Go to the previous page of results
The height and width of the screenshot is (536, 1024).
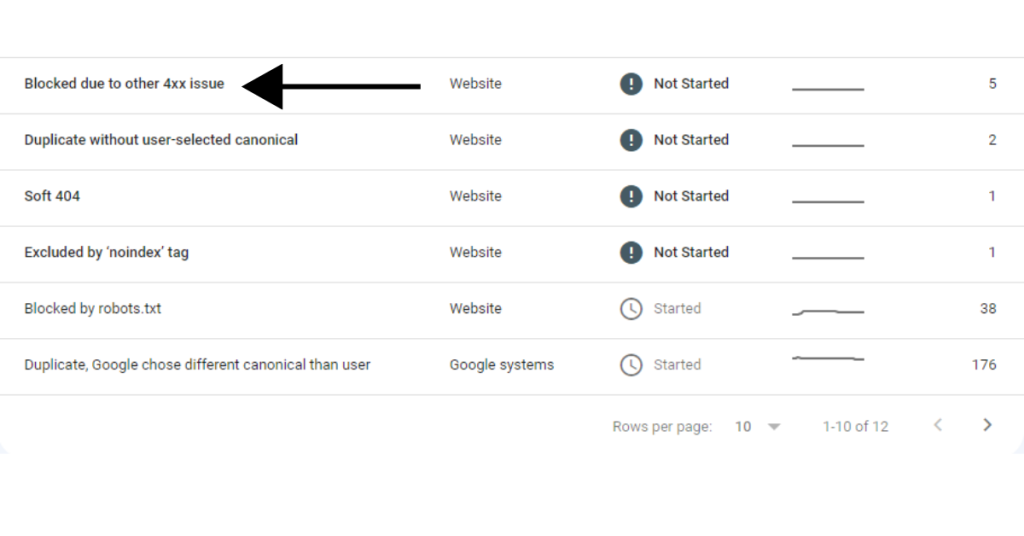(x=938, y=425)
